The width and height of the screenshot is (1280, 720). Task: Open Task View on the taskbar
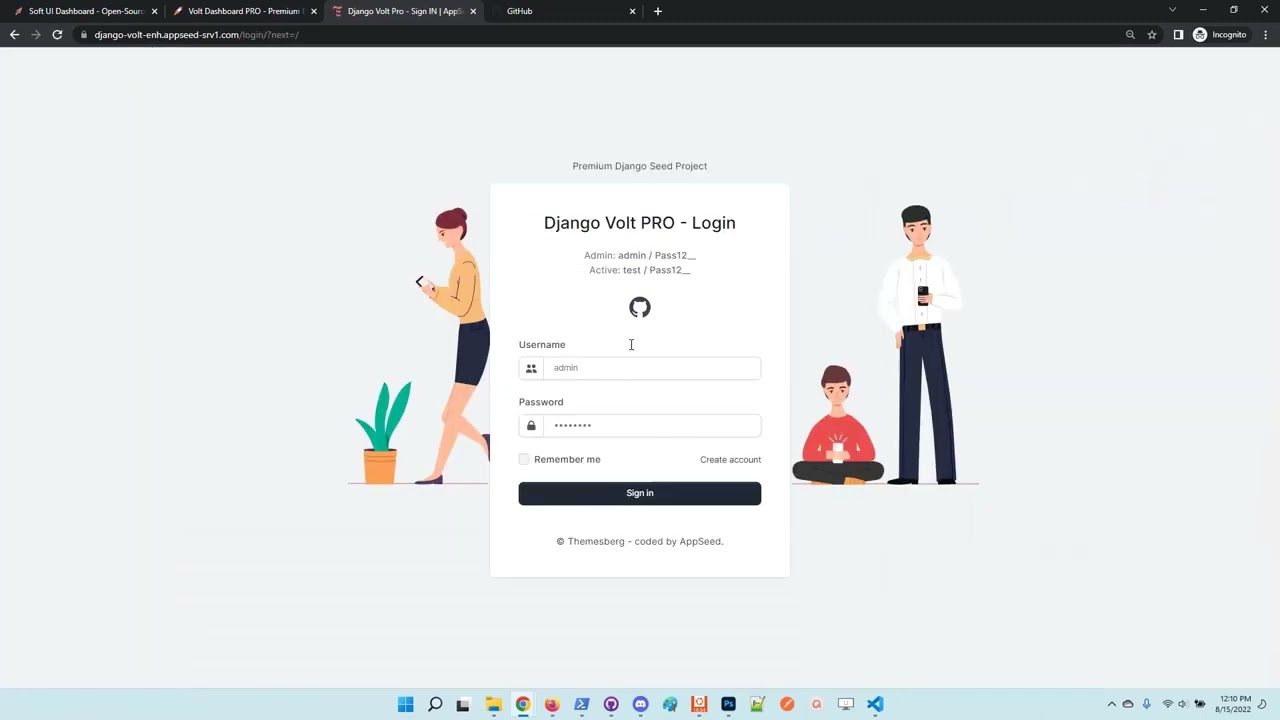463,704
